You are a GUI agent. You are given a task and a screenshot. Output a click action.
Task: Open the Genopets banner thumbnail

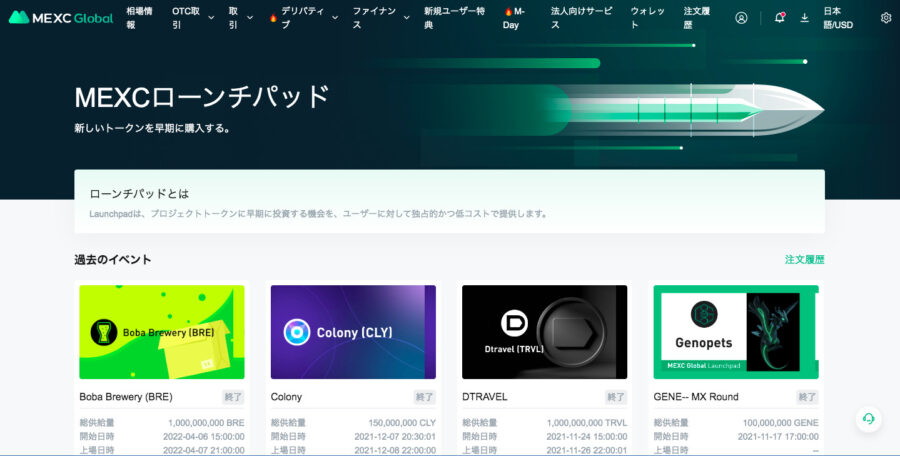pos(736,332)
